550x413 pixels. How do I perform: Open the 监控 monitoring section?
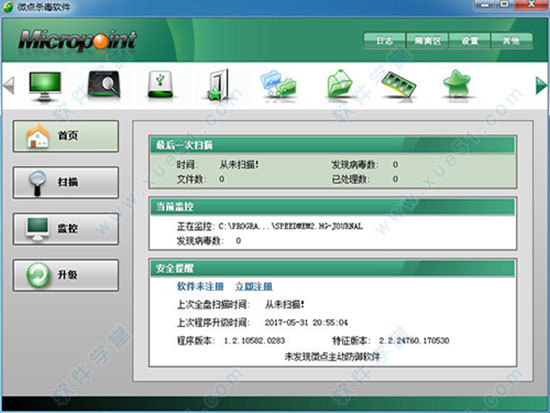pyautogui.click(x=66, y=229)
